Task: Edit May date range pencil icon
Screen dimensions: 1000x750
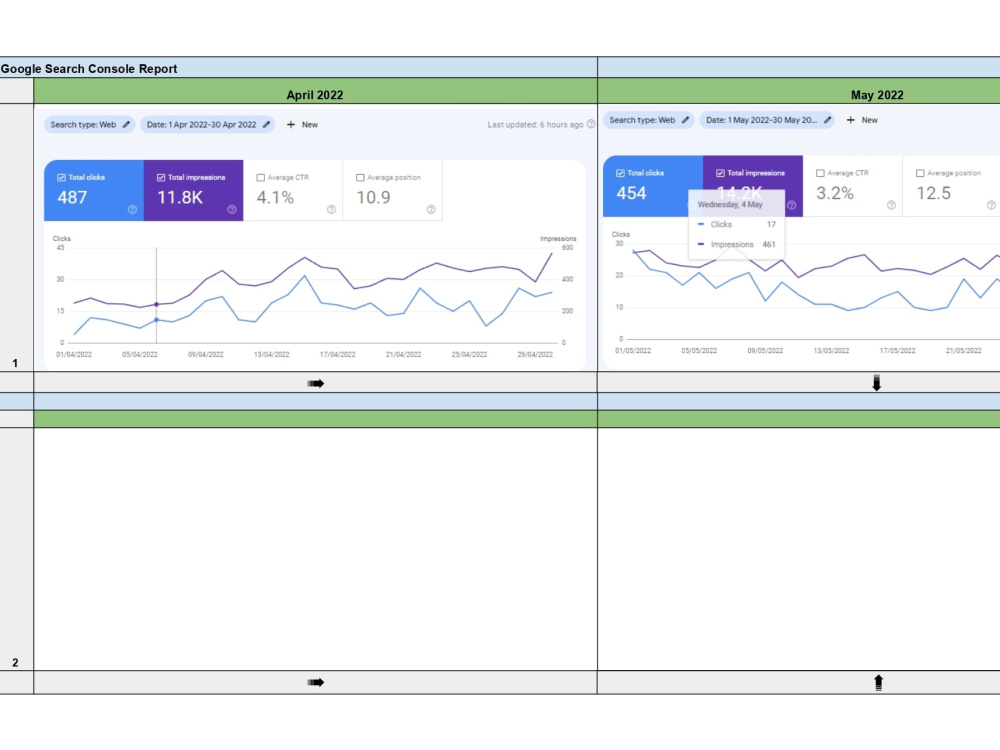Action: 827,120
